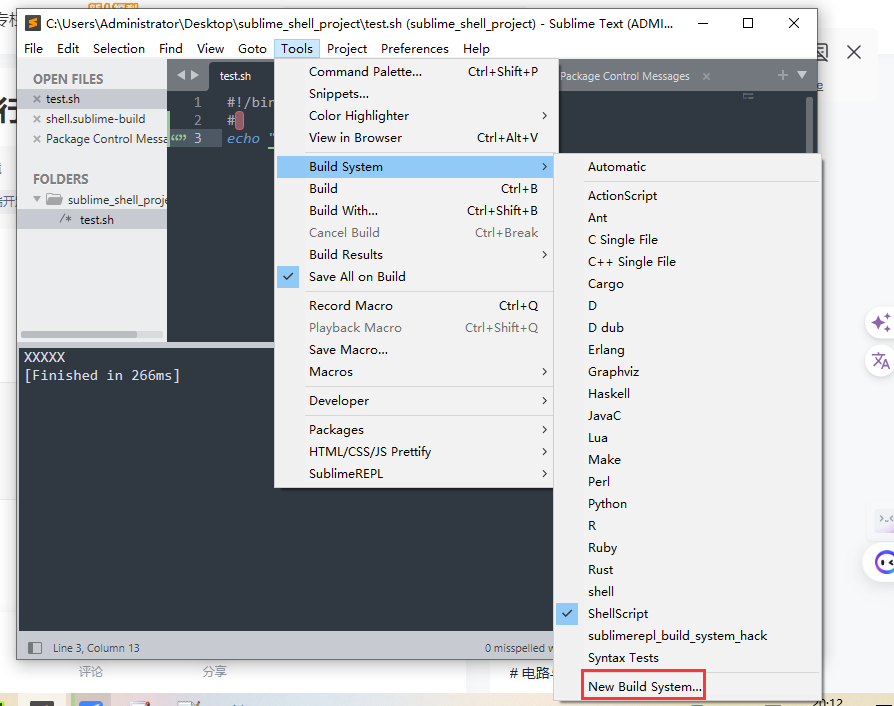Open tab list dropdown triangle
894x706 pixels.
click(802, 75)
